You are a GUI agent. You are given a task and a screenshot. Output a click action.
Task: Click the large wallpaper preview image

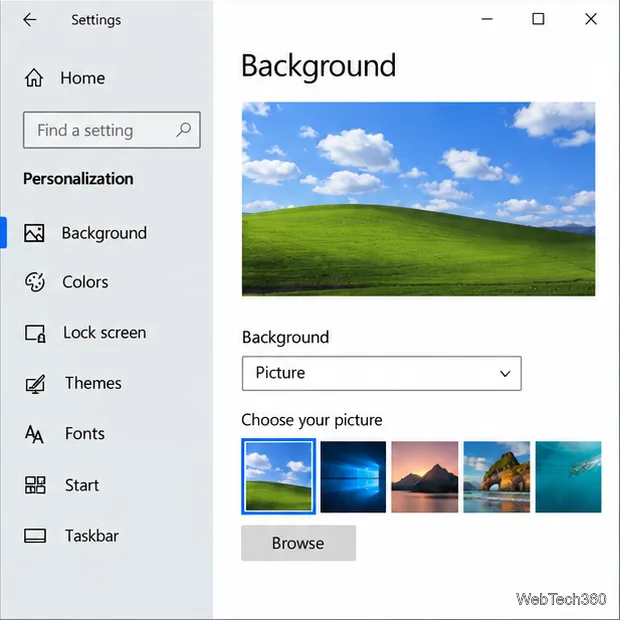(x=418, y=199)
